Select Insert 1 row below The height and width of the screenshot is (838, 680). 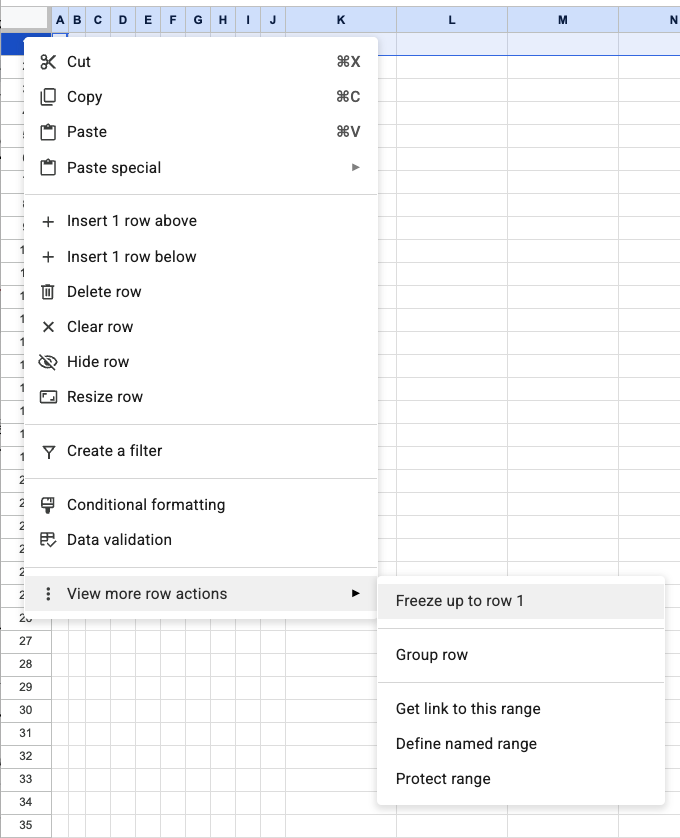(x=131, y=257)
